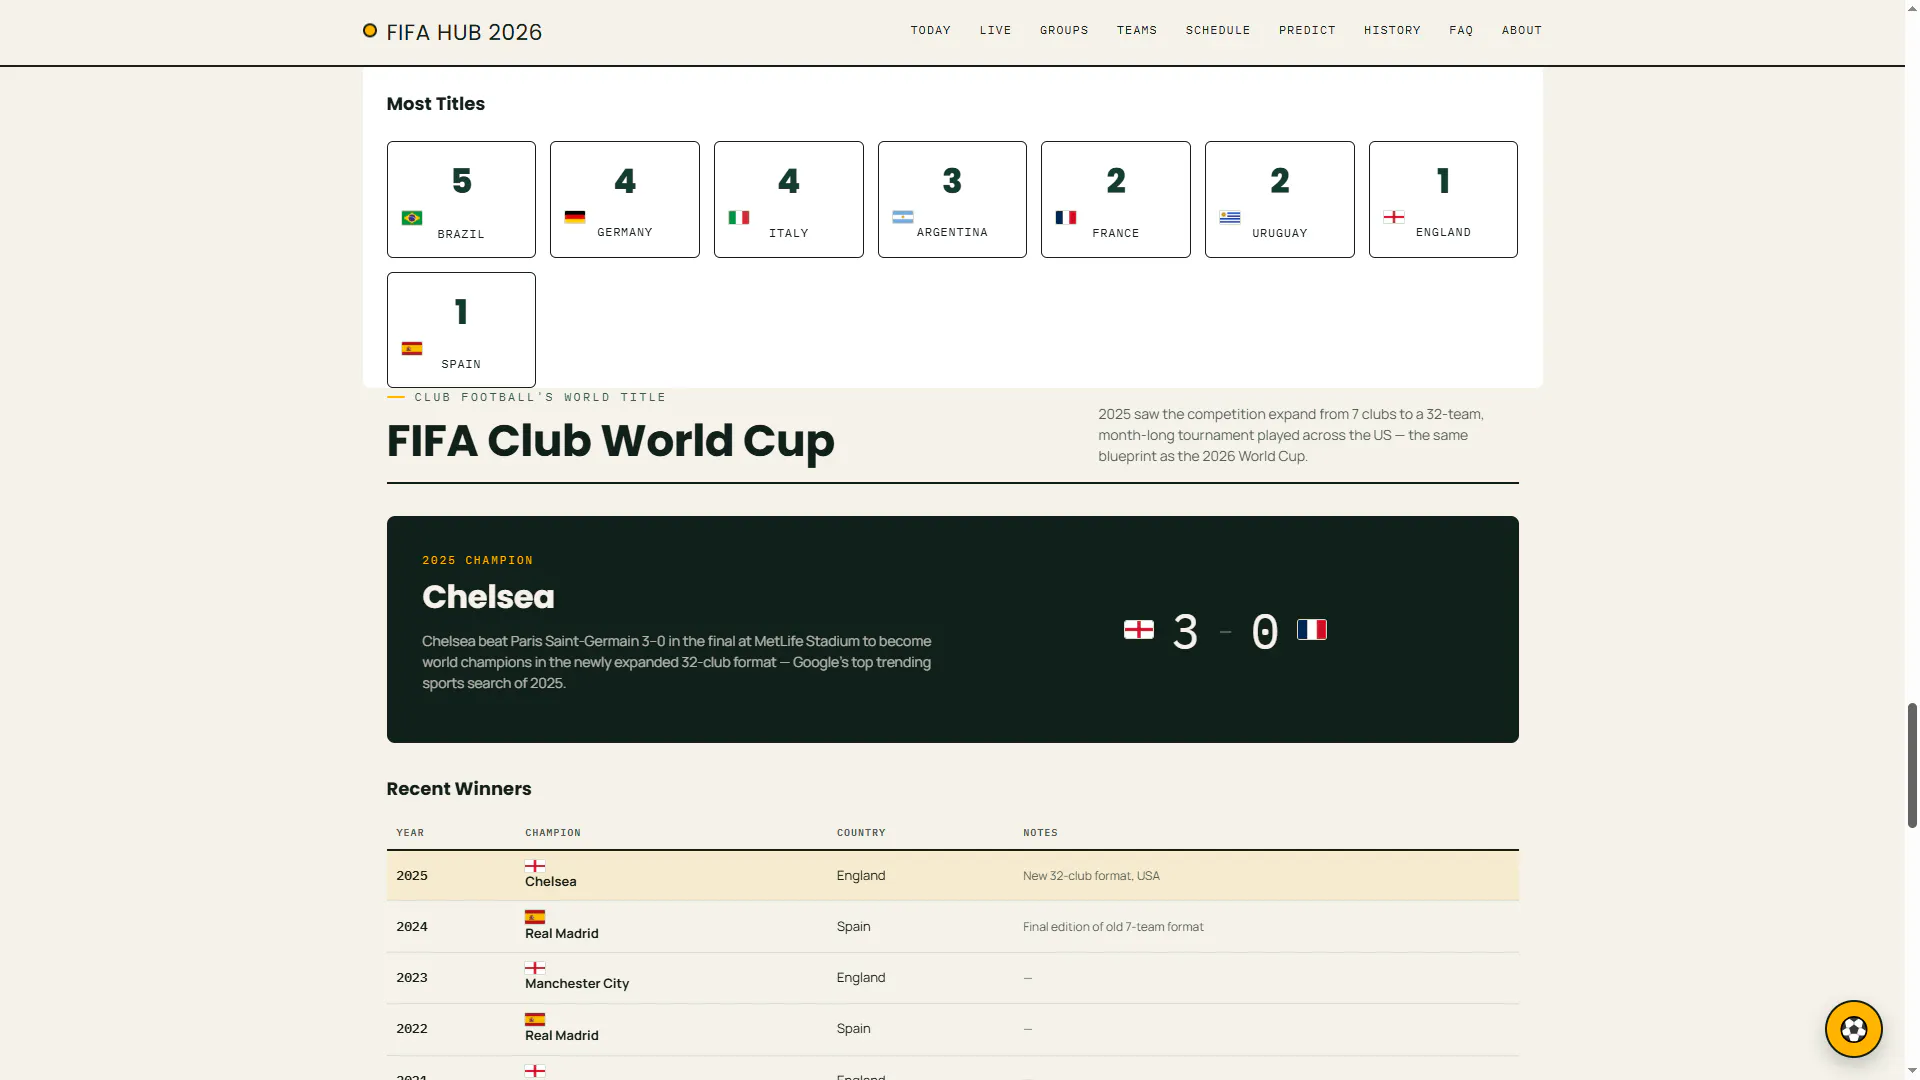This screenshot has height=1080, width=1920.
Task: Click the YEAR column header
Action: coord(410,833)
